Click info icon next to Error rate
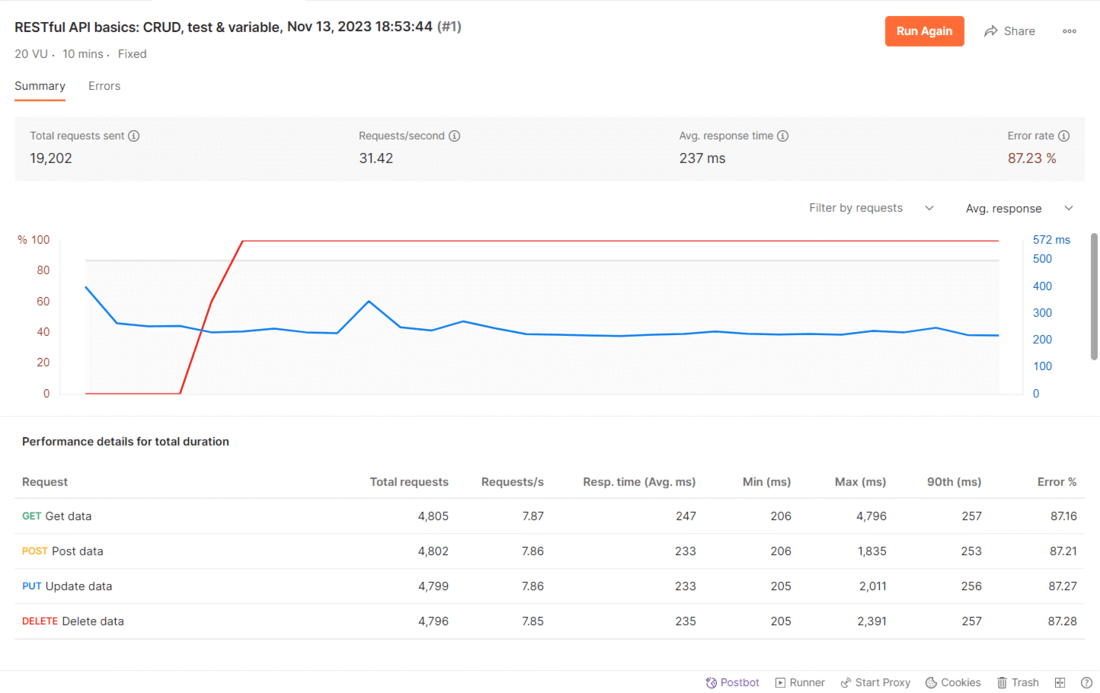The image size is (1100, 693). [x=1064, y=136]
